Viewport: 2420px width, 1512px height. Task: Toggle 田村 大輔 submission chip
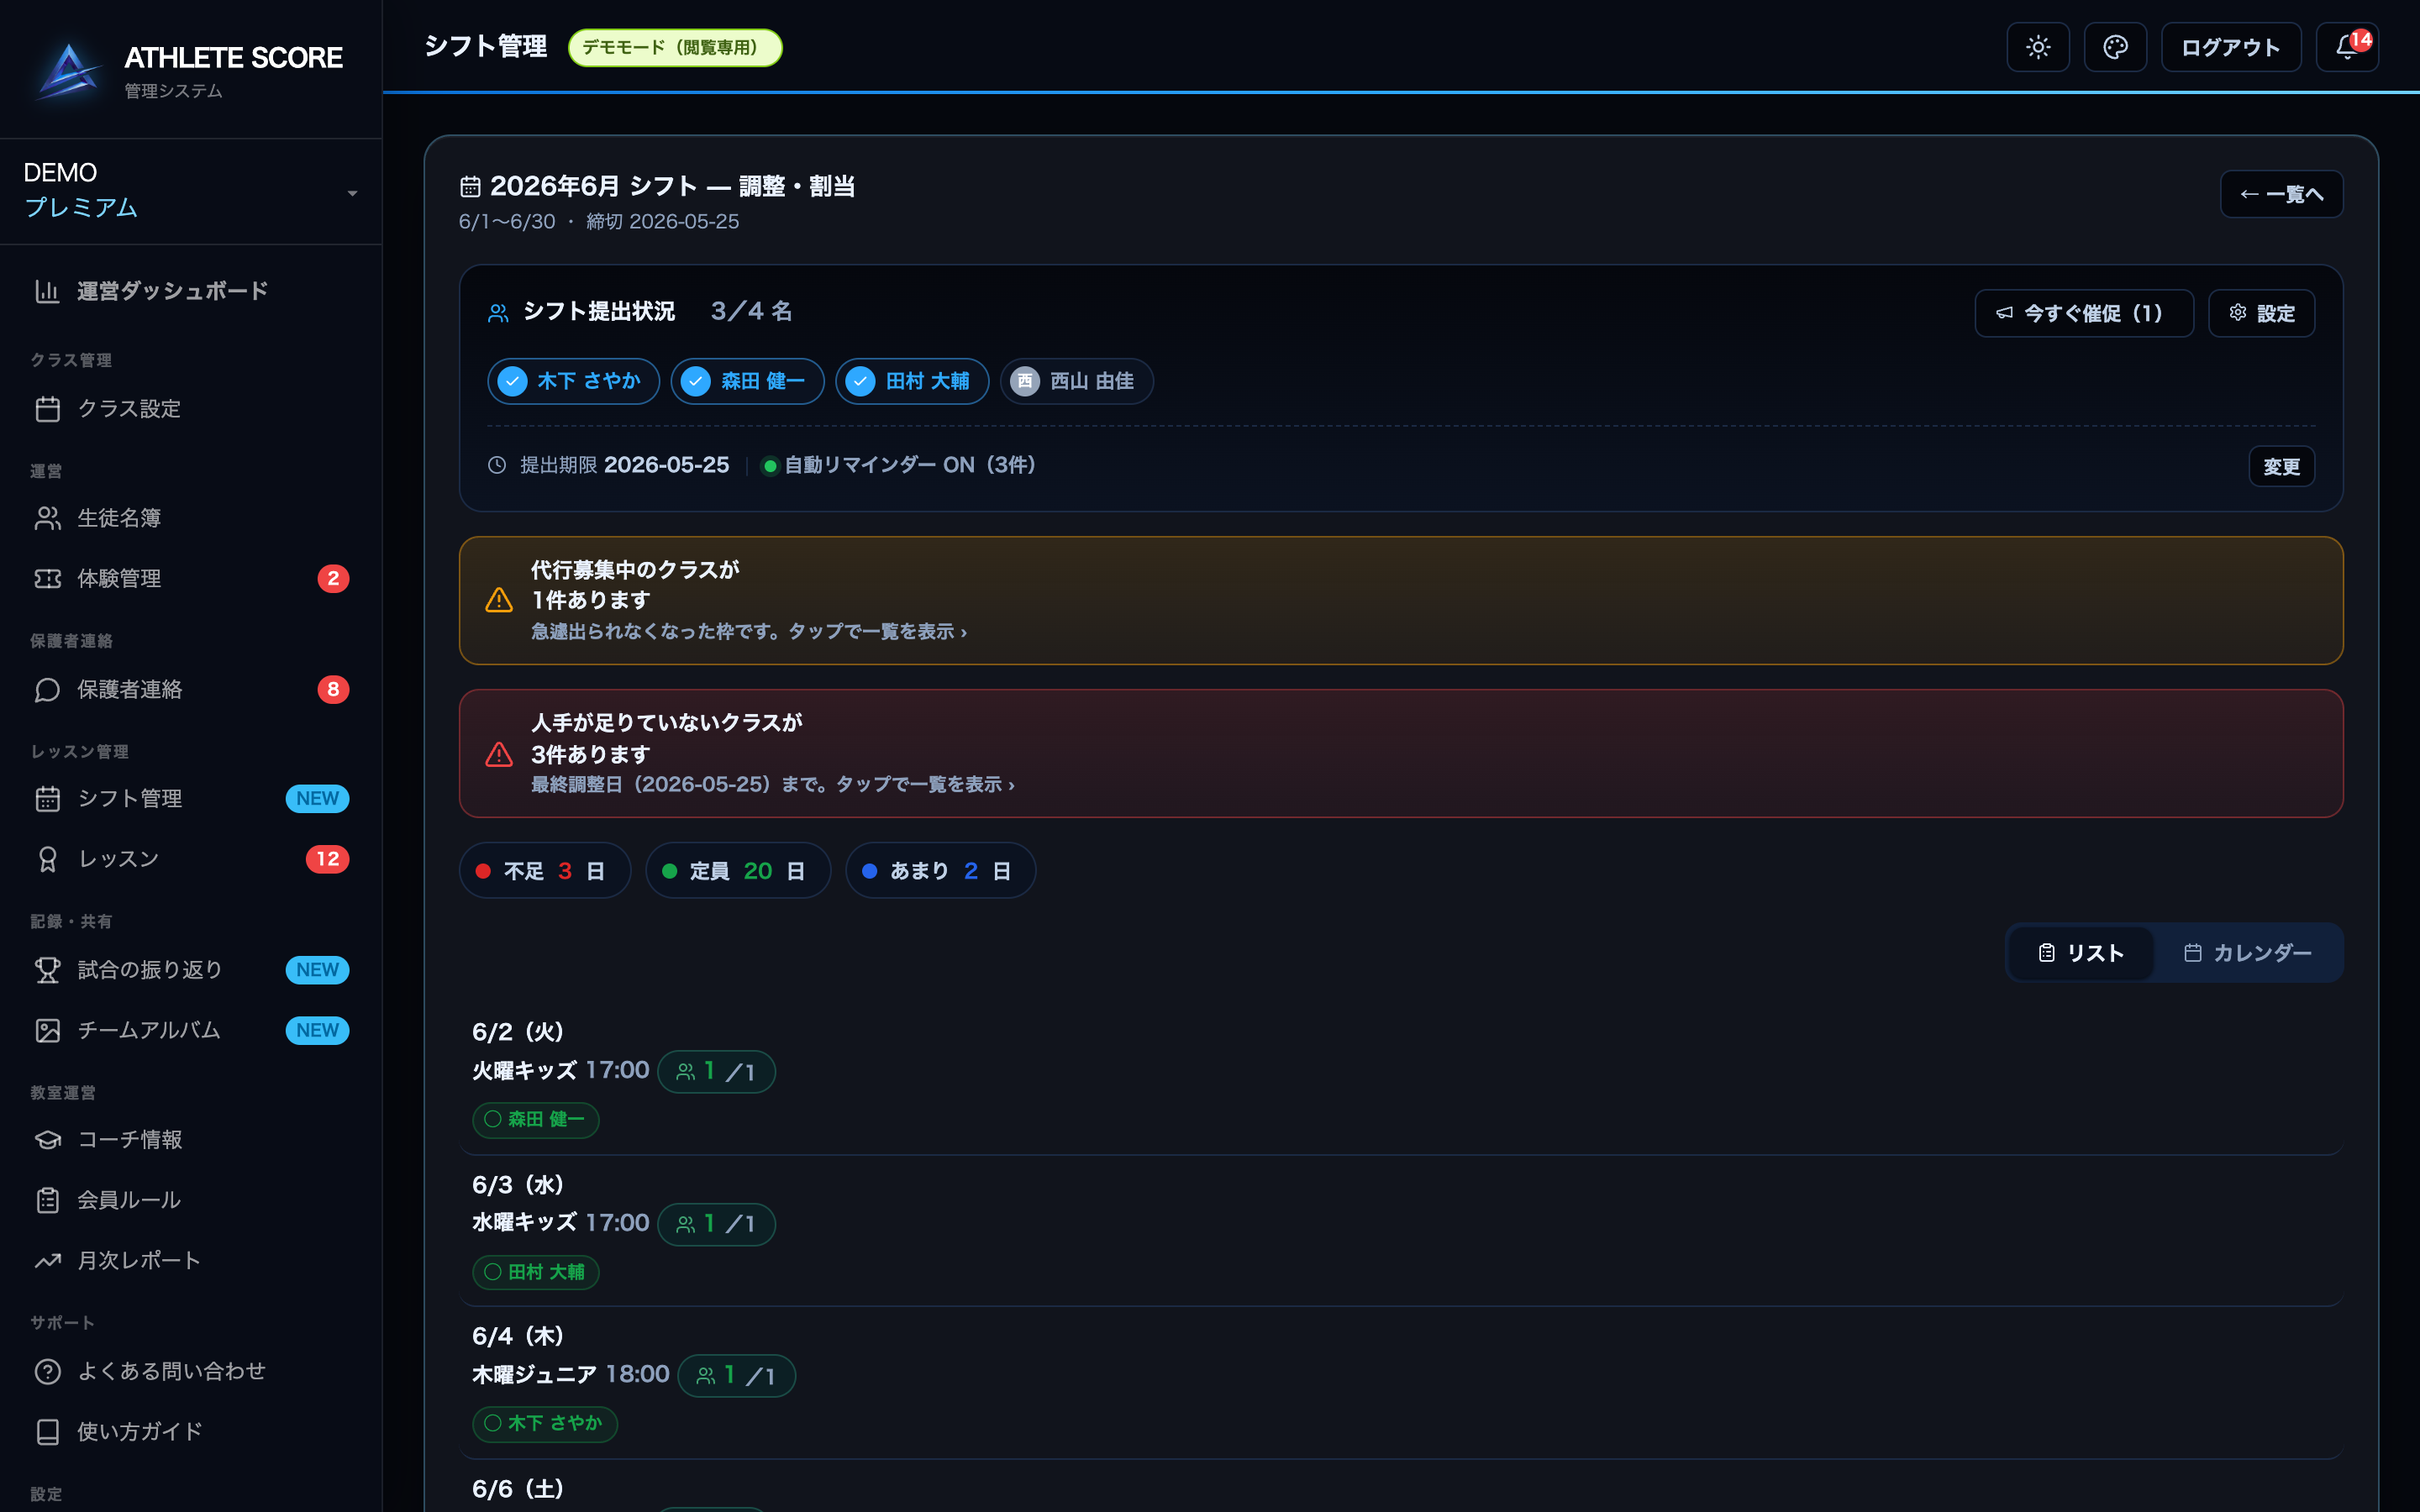click(912, 381)
